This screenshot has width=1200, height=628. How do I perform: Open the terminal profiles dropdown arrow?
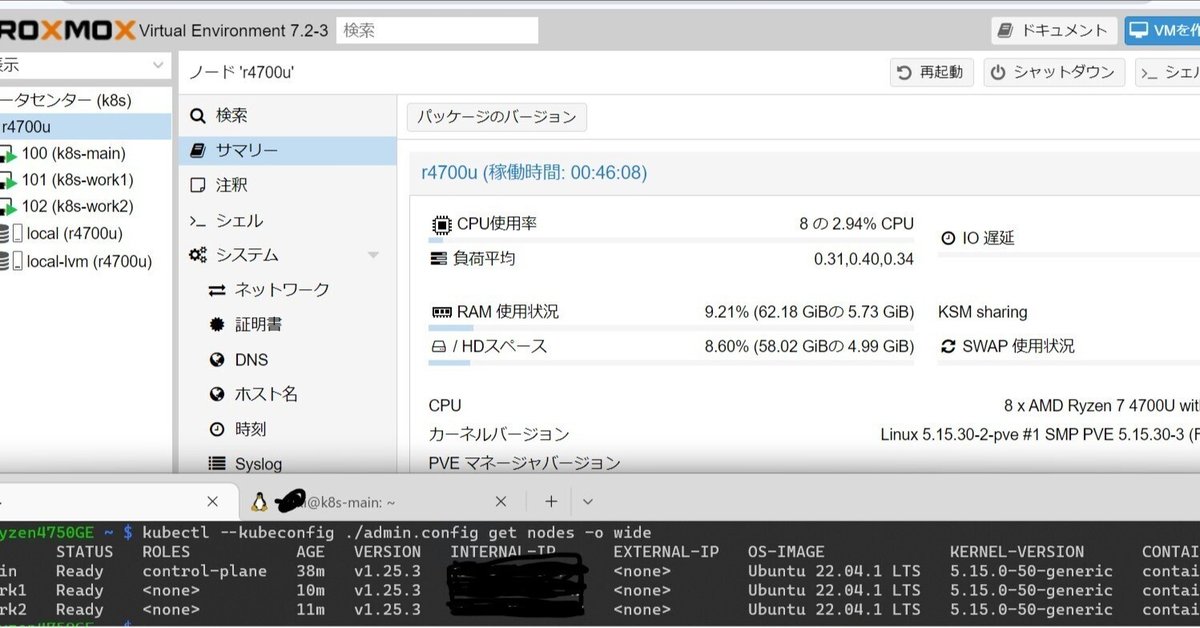[x=588, y=501]
